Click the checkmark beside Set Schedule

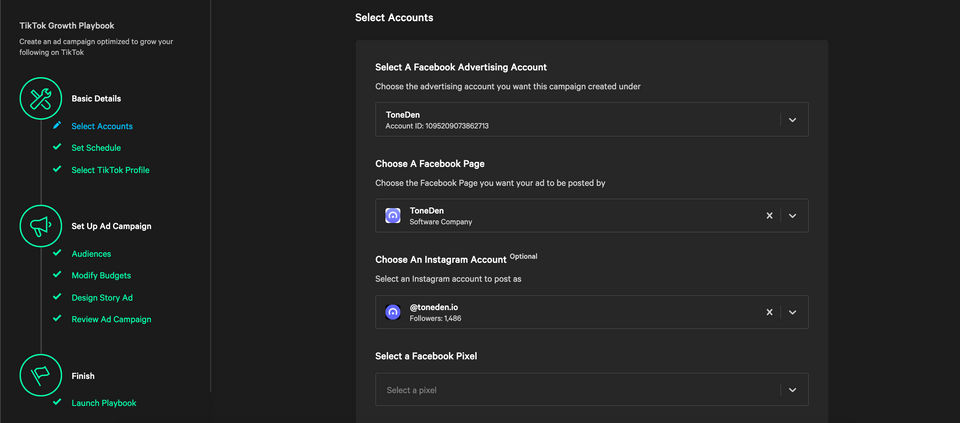pos(57,147)
